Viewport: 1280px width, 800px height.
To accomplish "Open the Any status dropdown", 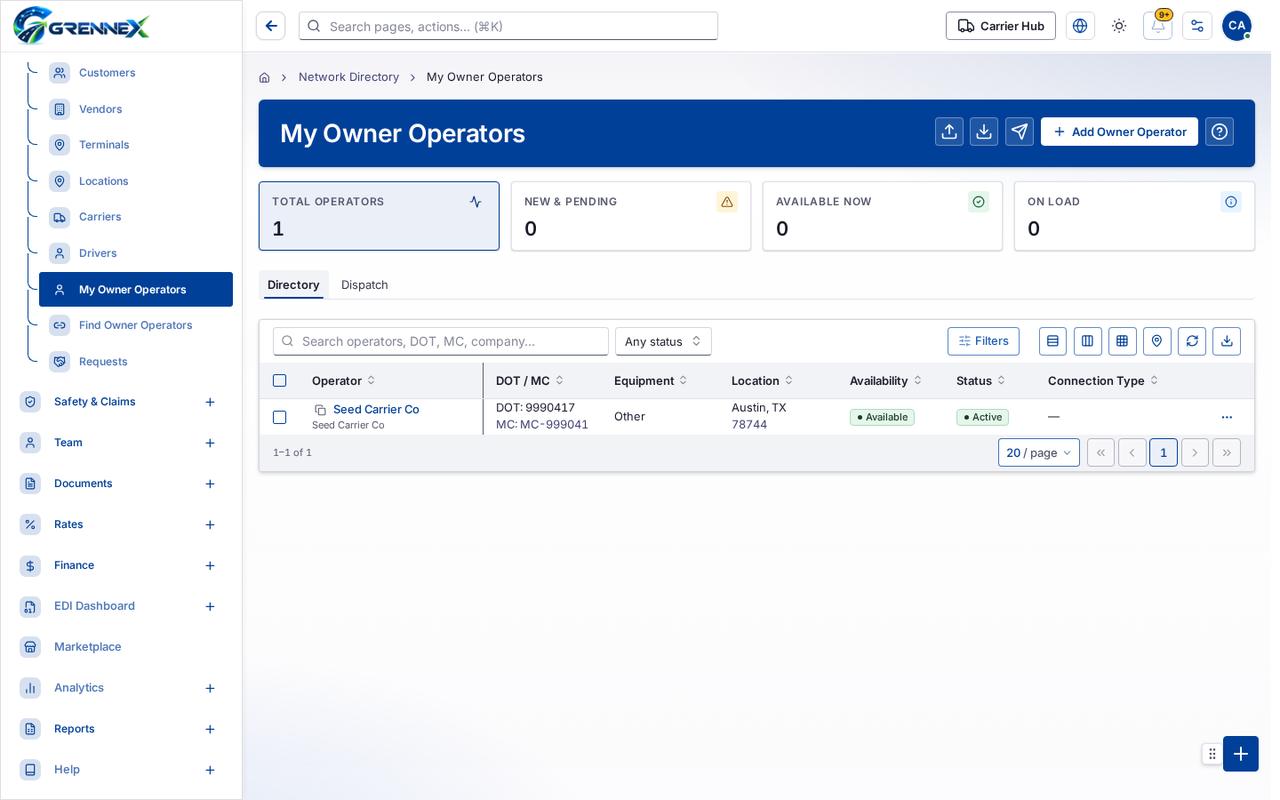I will (663, 341).
